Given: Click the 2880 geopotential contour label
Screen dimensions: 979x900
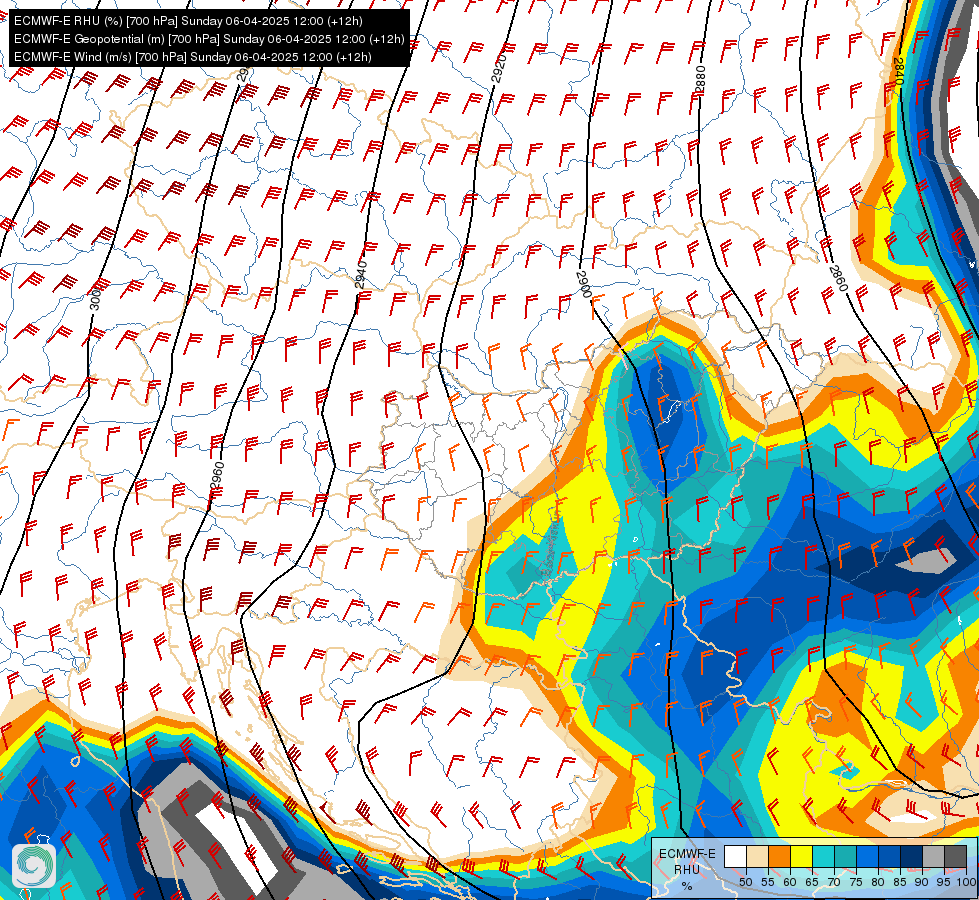Looking at the screenshot, I should pyautogui.click(x=700, y=79).
